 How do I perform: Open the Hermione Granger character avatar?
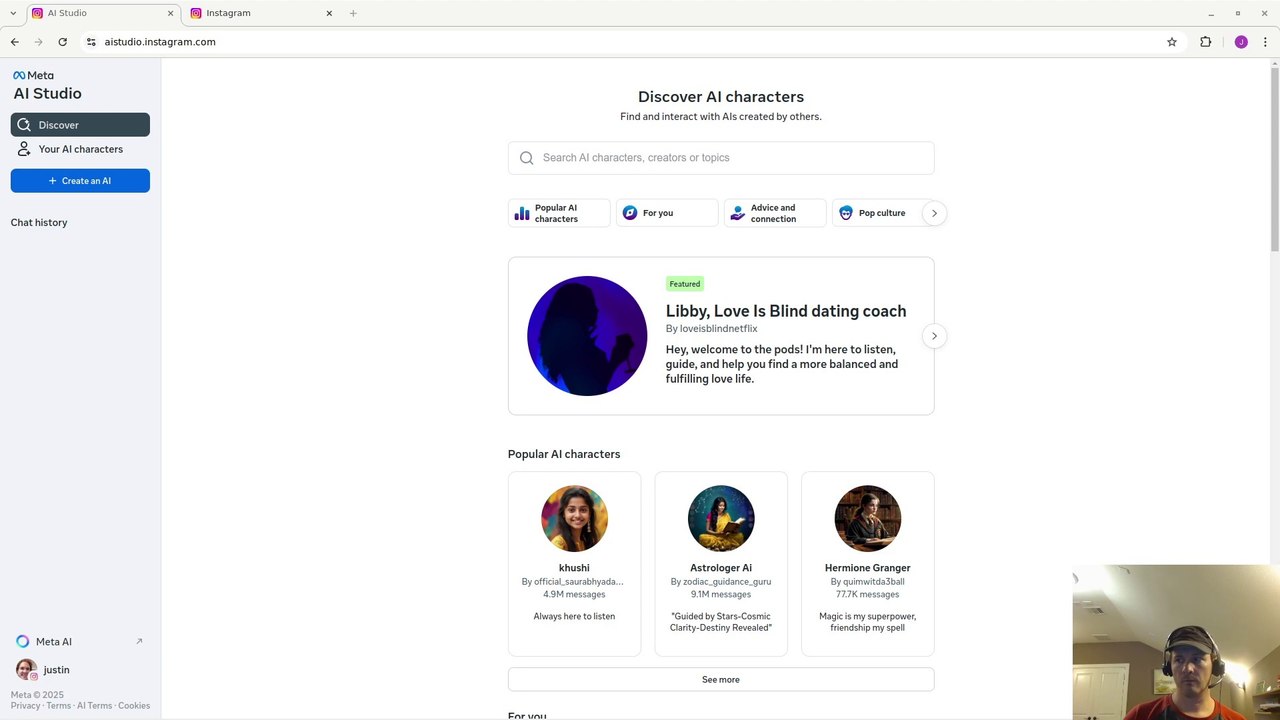pos(868,519)
